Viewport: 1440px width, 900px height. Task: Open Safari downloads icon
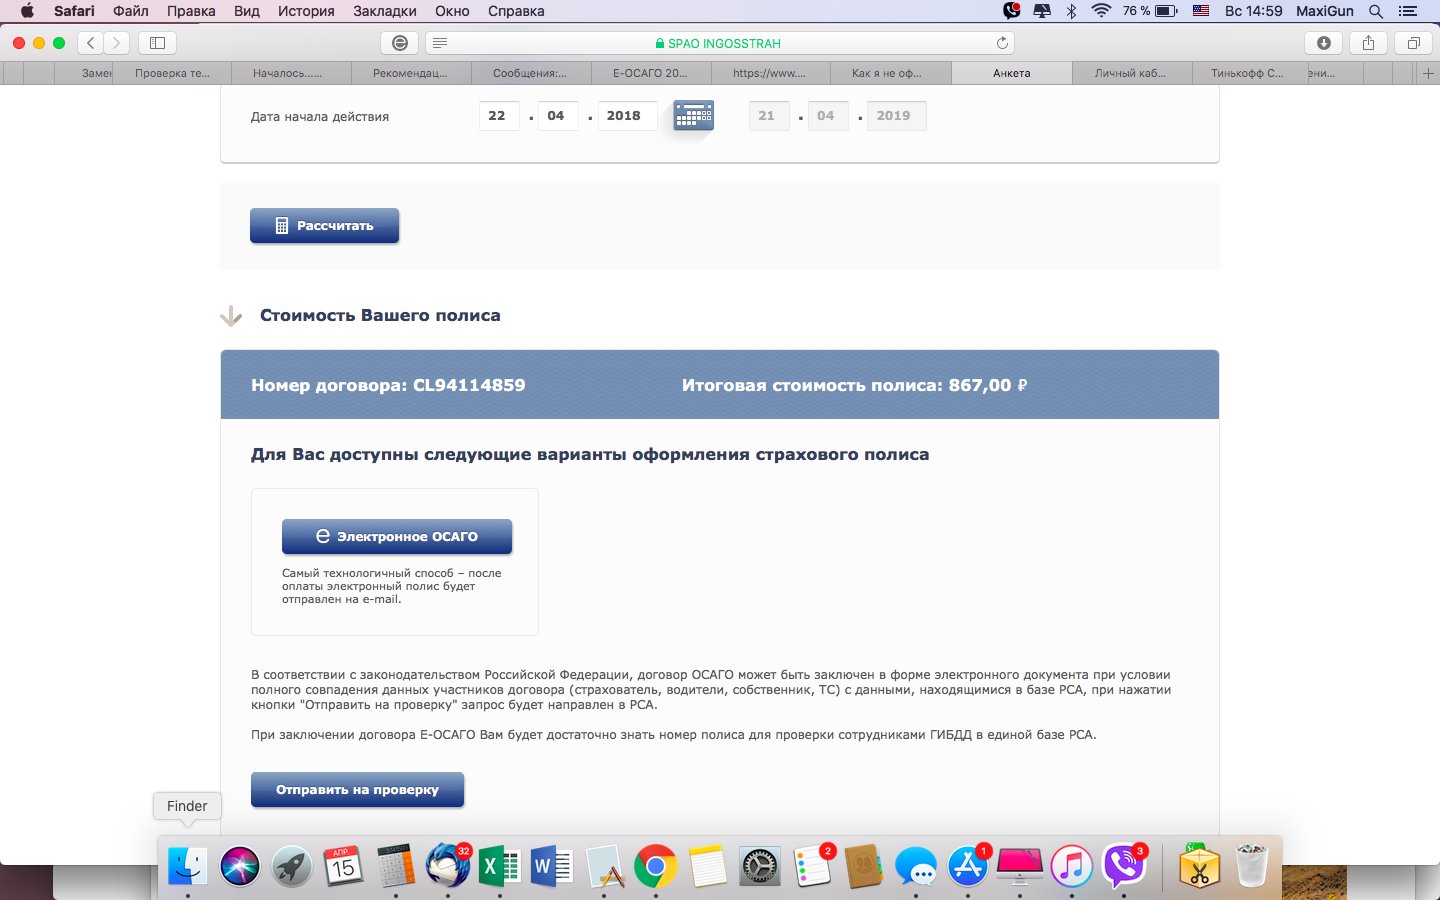[x=1324, y=43]
